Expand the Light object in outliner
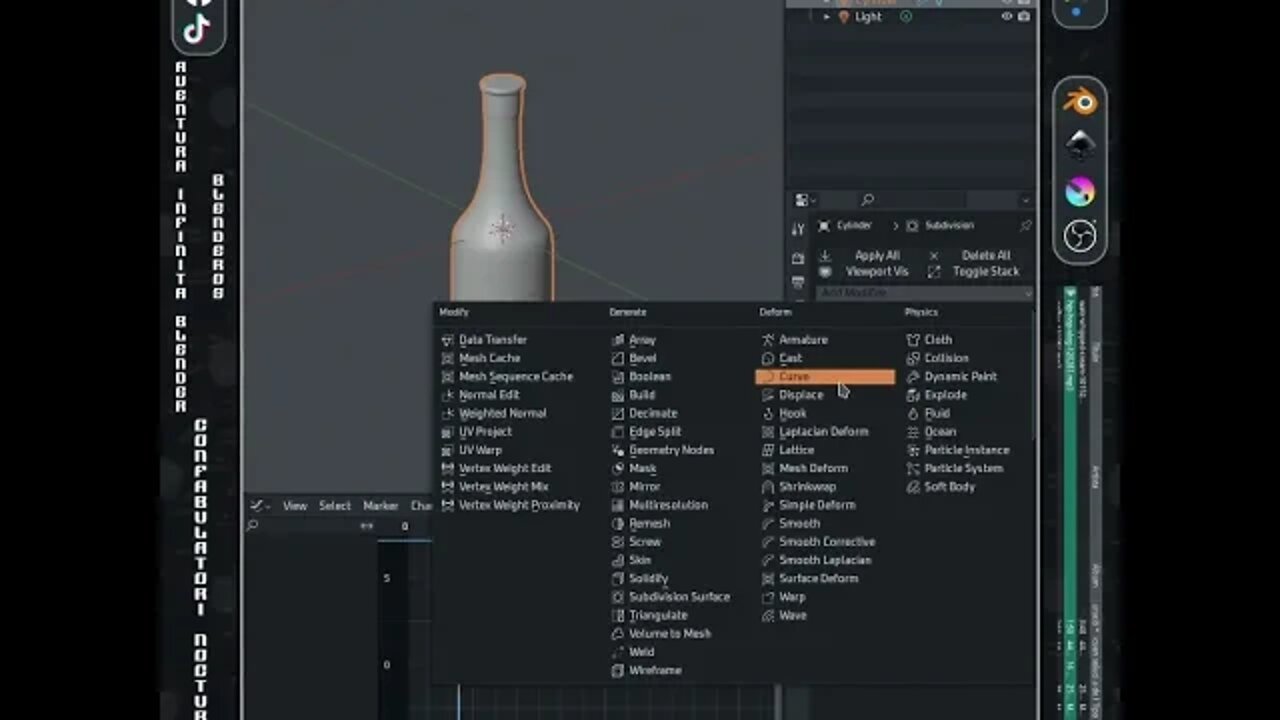The width and height of the screenshot is (1280, 720). click(x=826, y=17)
